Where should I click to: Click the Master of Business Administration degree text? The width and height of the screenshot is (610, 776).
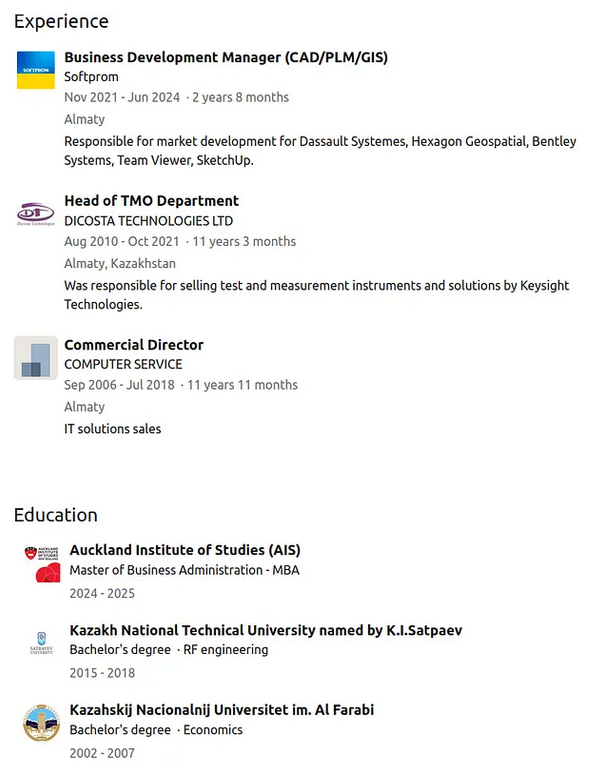tap(184, 570)
